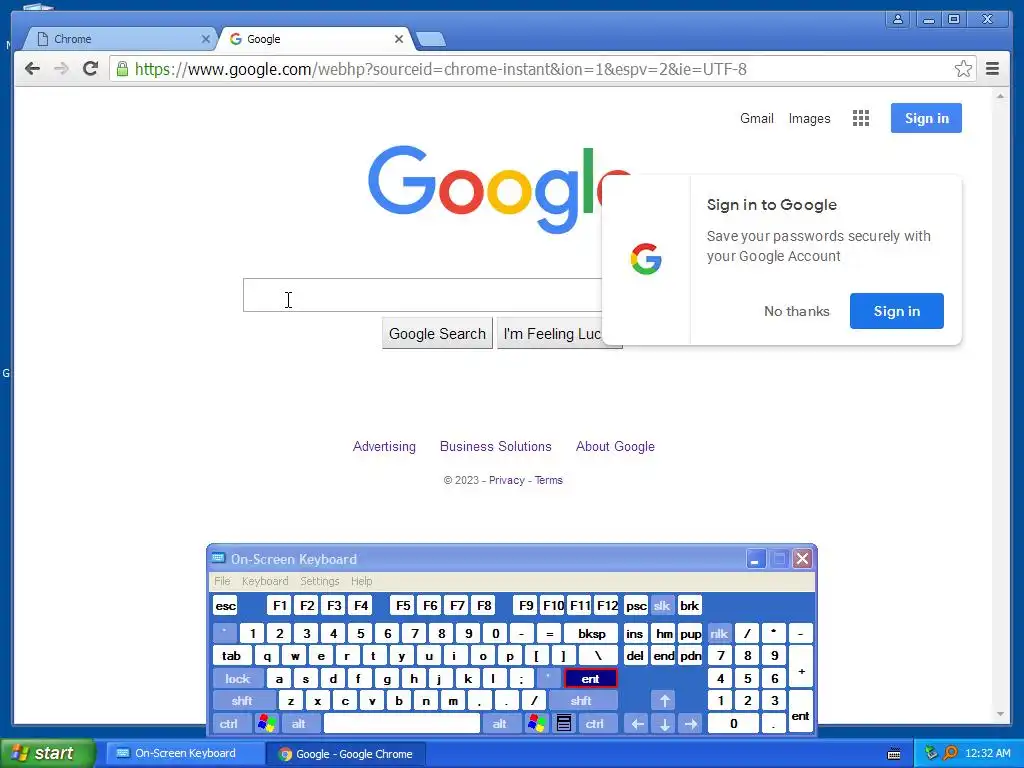Click the up arrow key
Viewport: 1024px width, 768px height.
[664, 701]
